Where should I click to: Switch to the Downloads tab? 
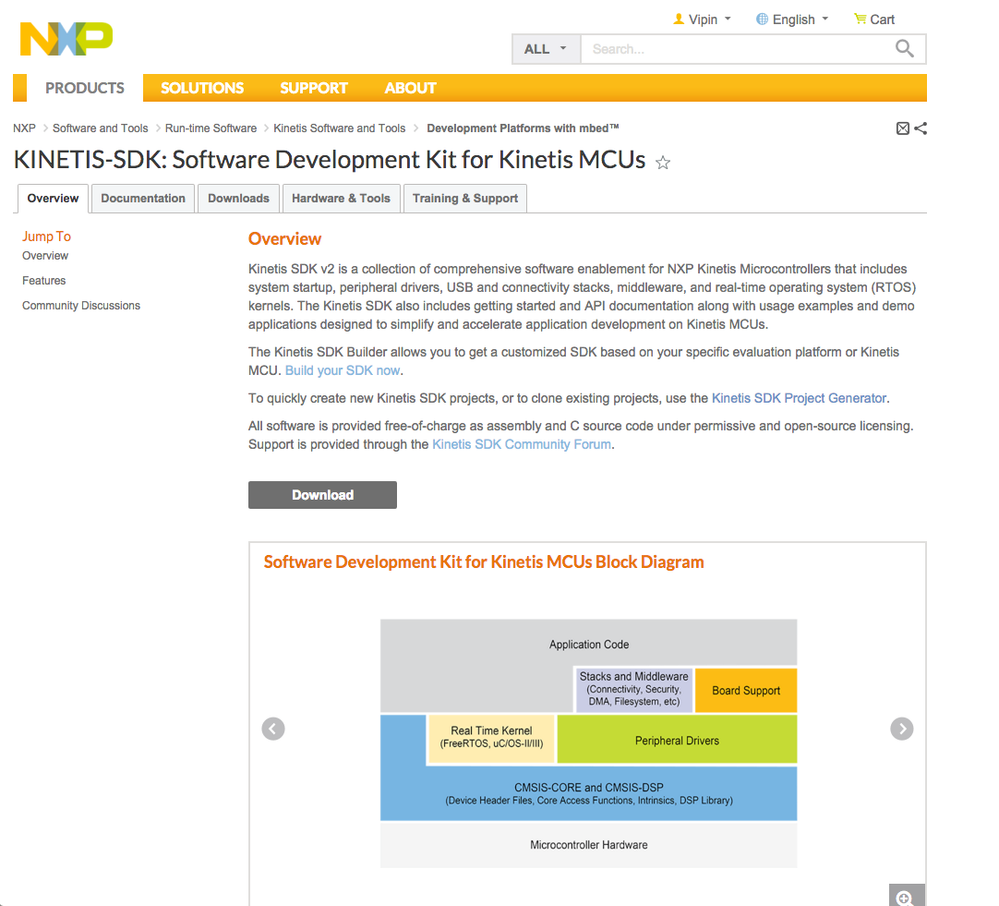(238, 198)
